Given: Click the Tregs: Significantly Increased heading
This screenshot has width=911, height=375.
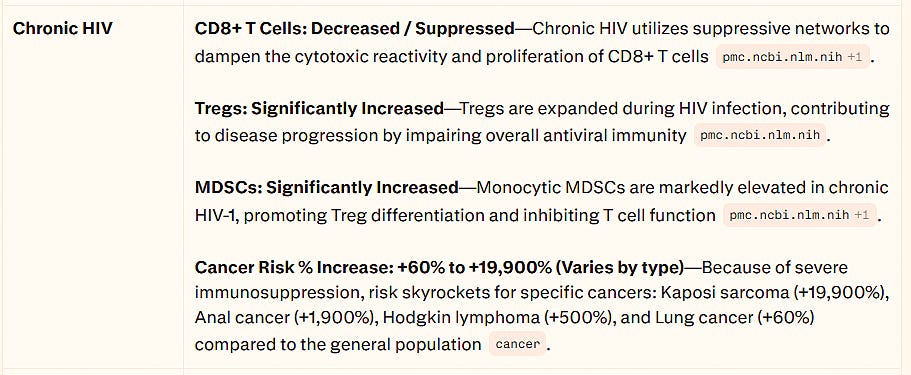Looking at the screenshot, I should (x=319, y=108).
